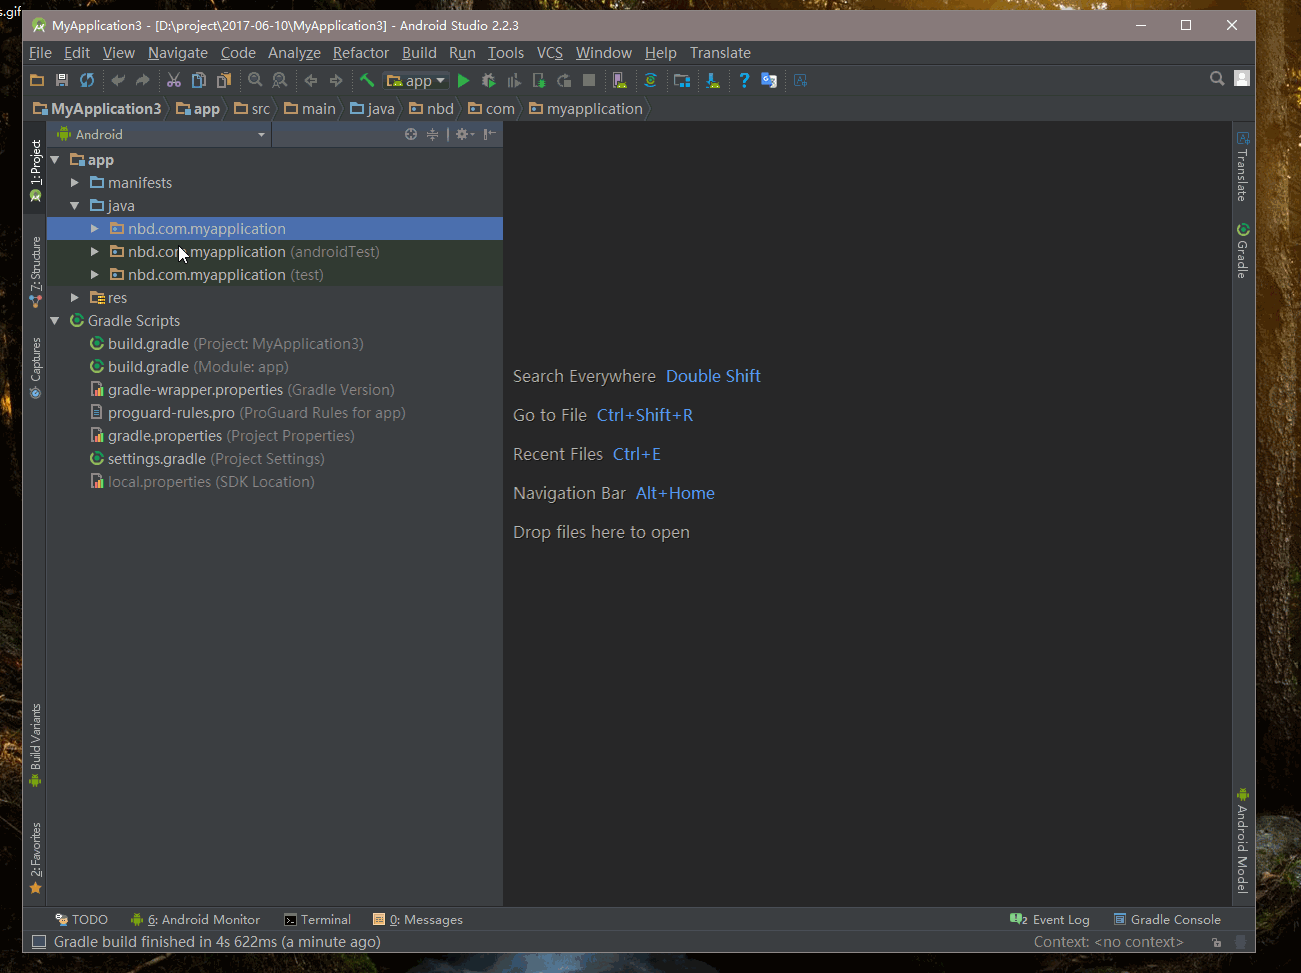Screen dimensions: 1301x973
Task: Click Scroll from Source target icon
Action: pos(411,134)
